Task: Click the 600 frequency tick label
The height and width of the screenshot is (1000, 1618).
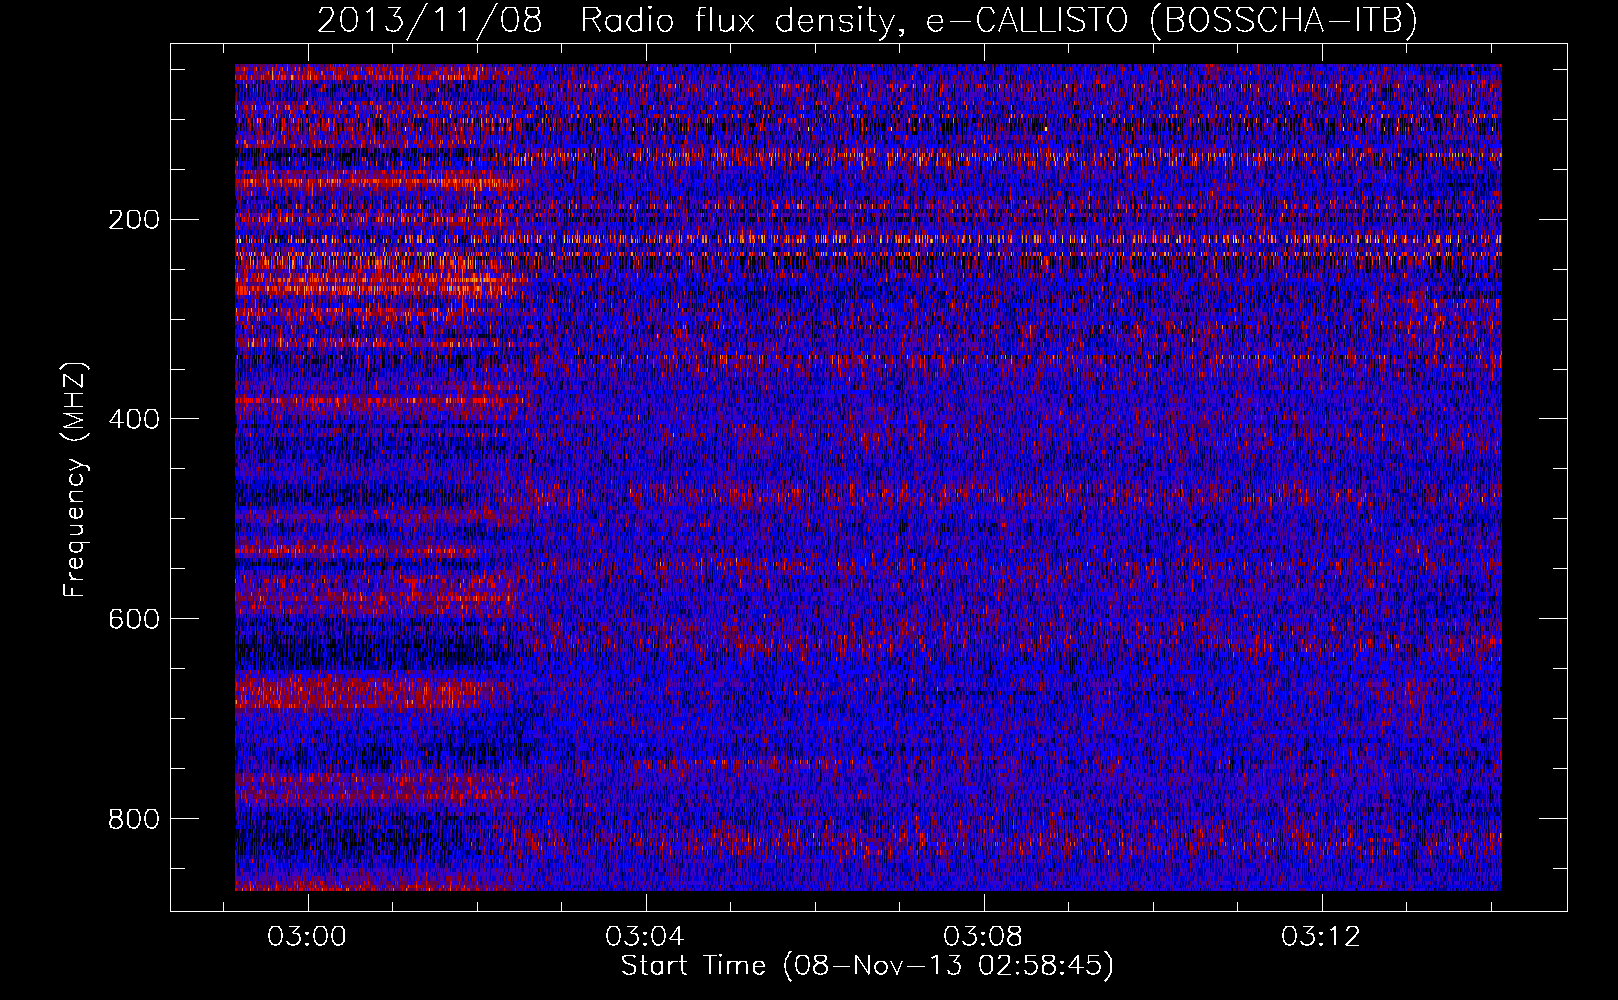Action: [x=133, y=619]
